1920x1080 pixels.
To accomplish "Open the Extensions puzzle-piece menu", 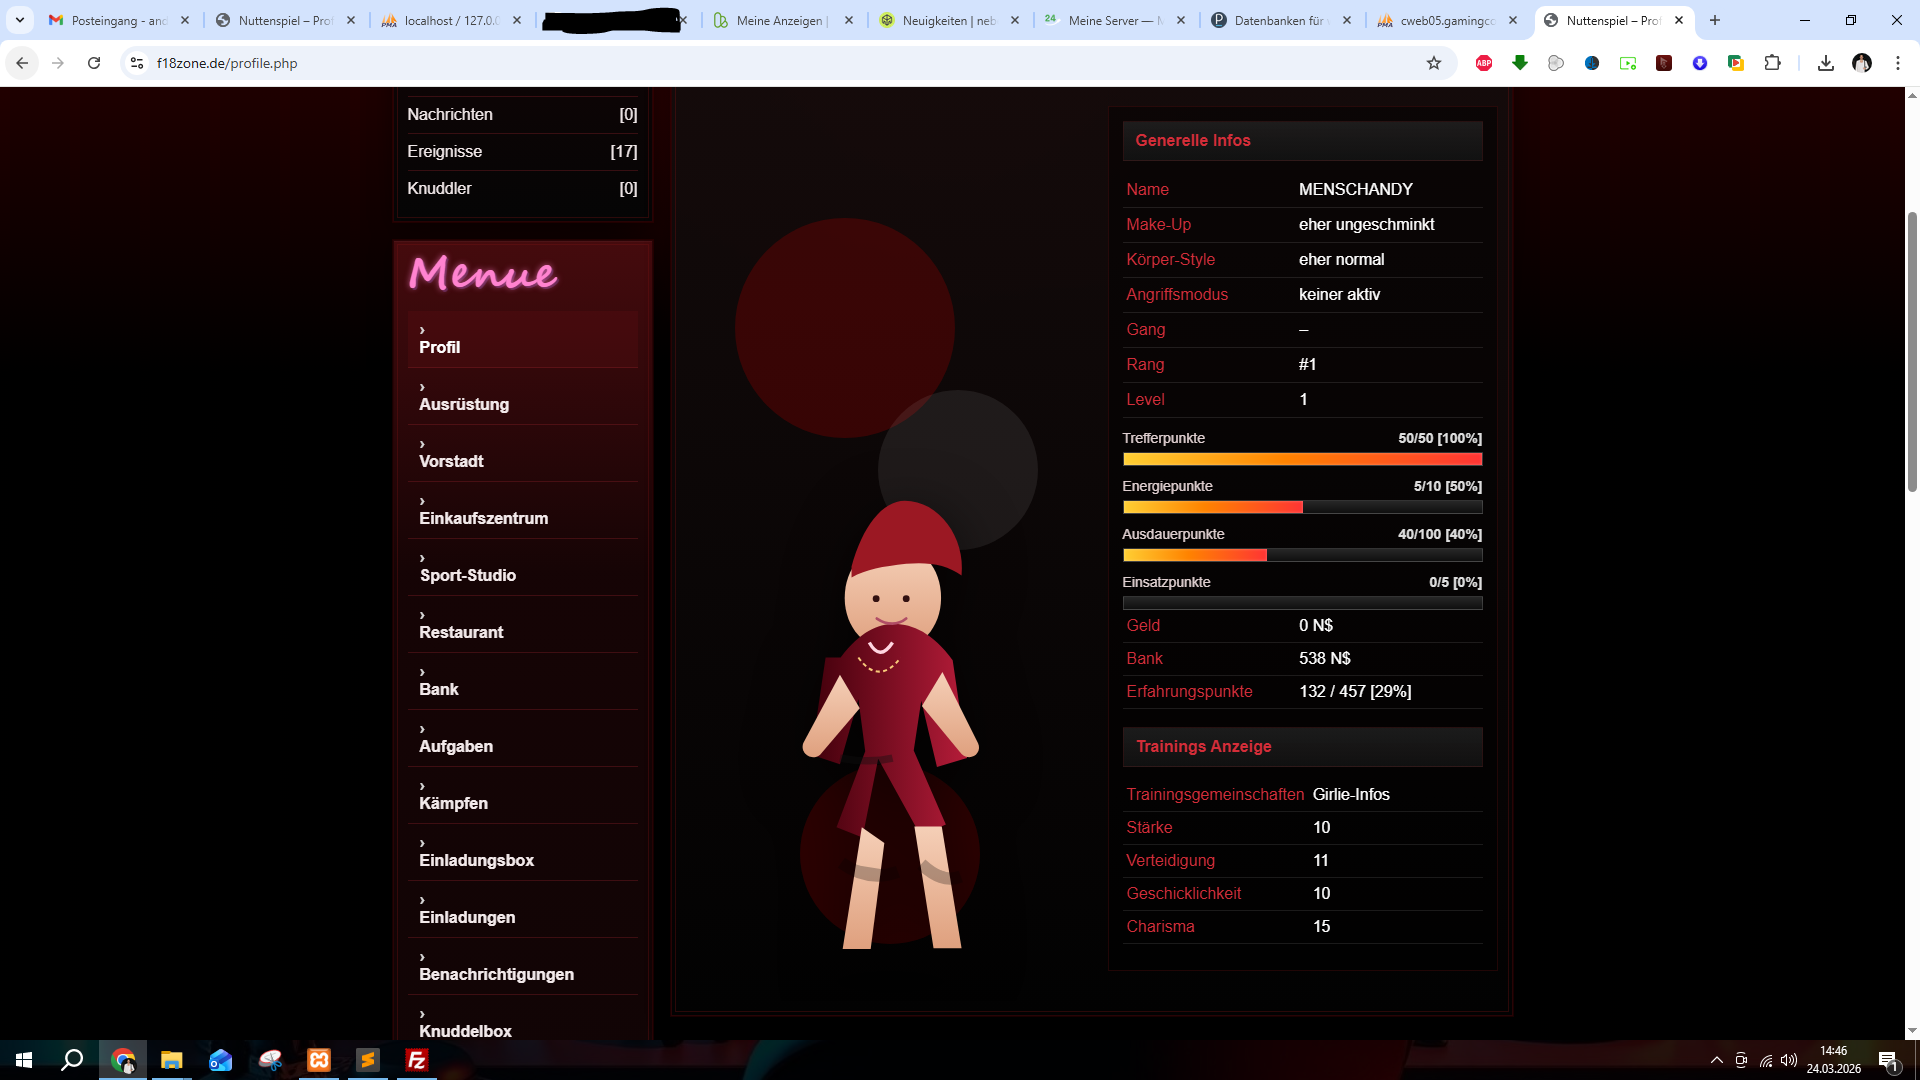I will click(1772, 63).
